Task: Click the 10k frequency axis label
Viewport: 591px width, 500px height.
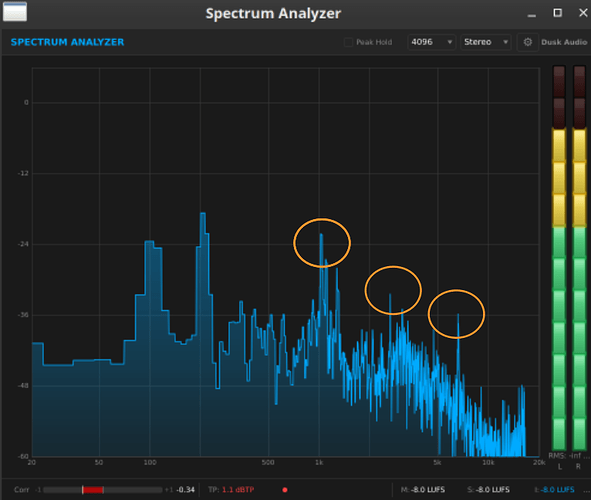Action: (488, 462)
